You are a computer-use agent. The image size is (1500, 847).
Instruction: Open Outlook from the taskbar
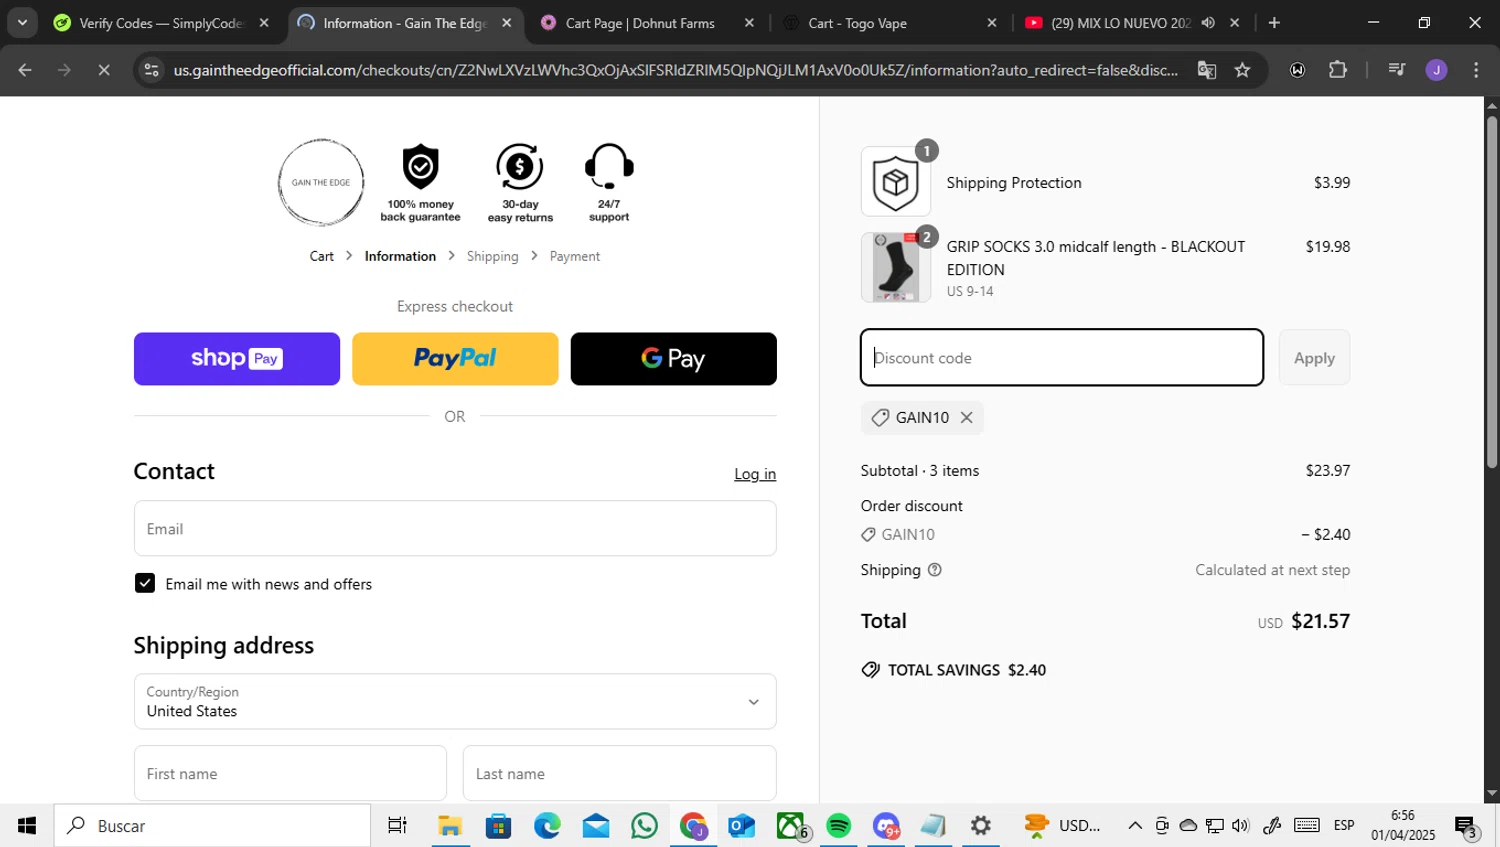click(741, 826)
